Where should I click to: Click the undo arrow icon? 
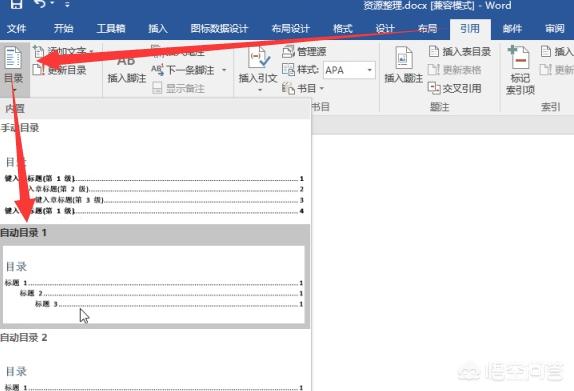click(40, 4)
